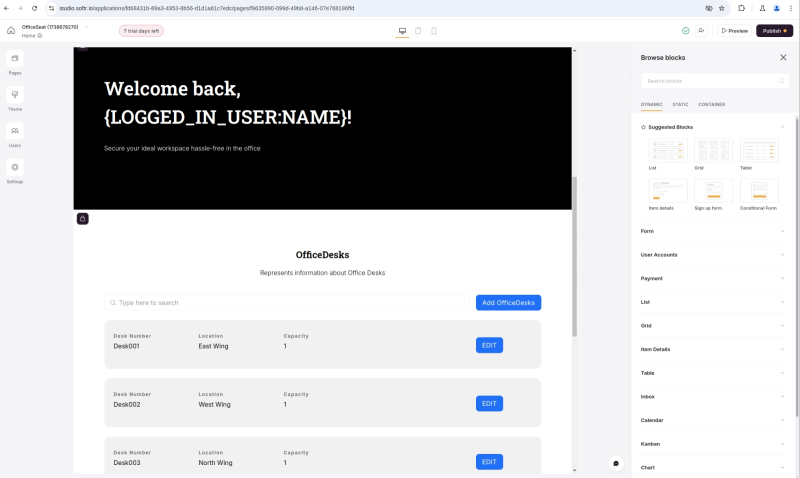
Task: Click the invite collaborators icon beside Preview
Action: 702,31
